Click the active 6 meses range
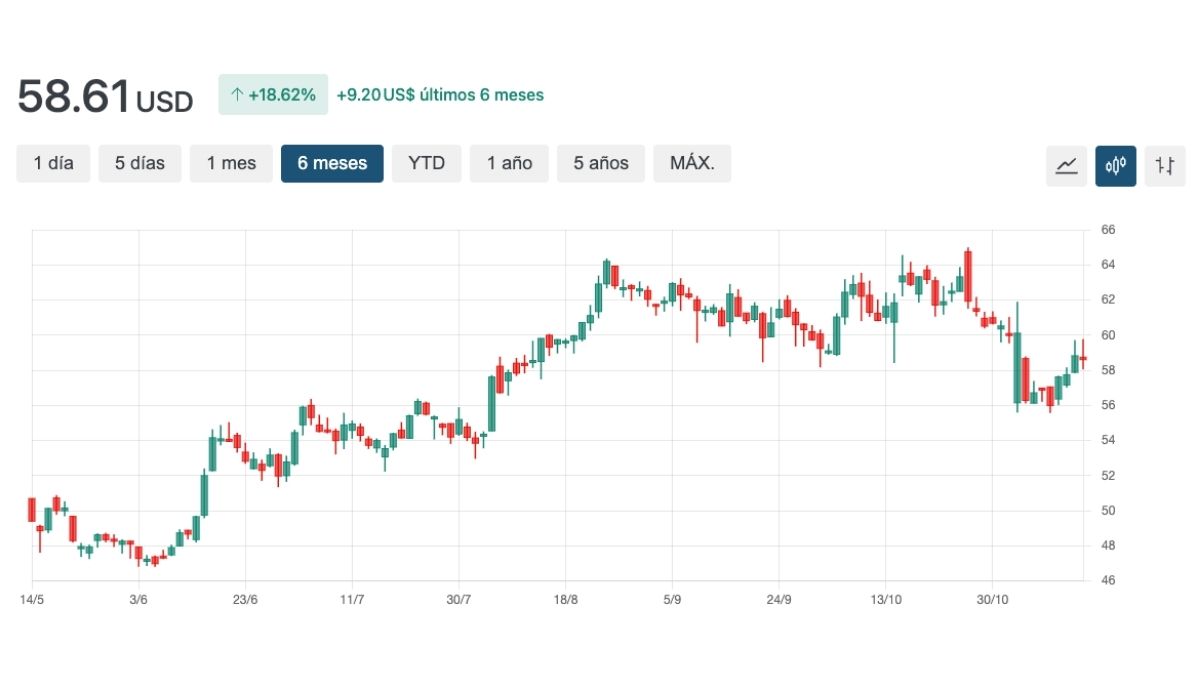The width and height of the screenshot is (1200, 675). pyautogui.click(x=332, y=163)
